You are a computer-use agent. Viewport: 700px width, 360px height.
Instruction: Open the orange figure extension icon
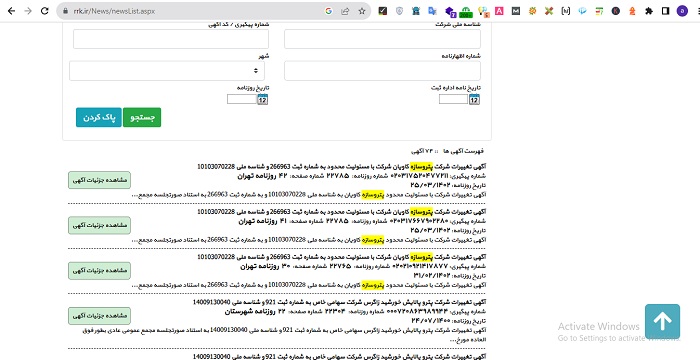click(x=632, y=11)
